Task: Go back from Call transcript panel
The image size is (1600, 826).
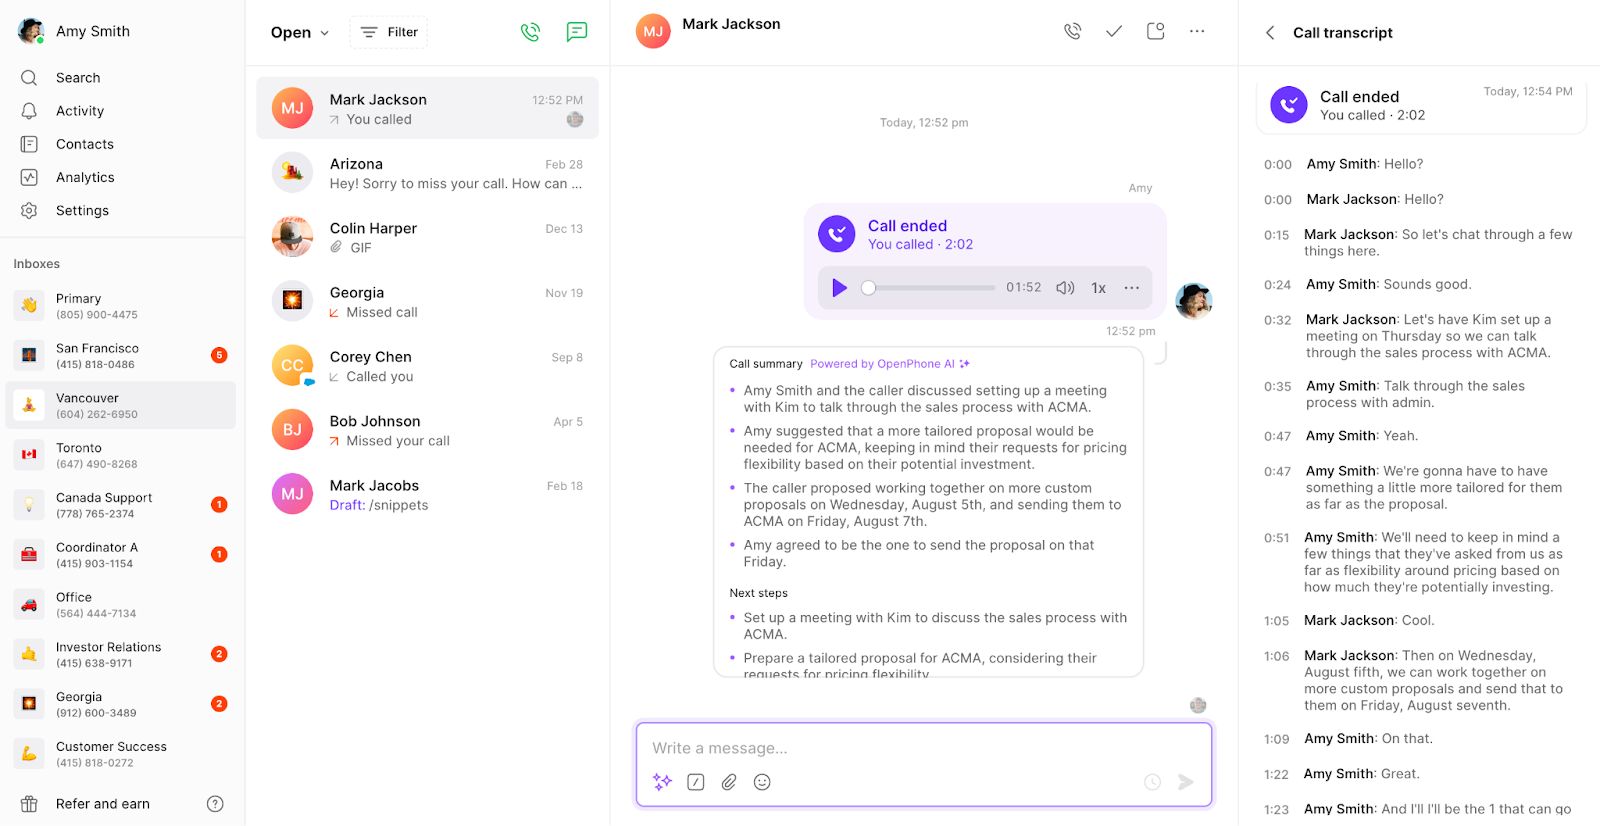Action: coord(1270,32)
